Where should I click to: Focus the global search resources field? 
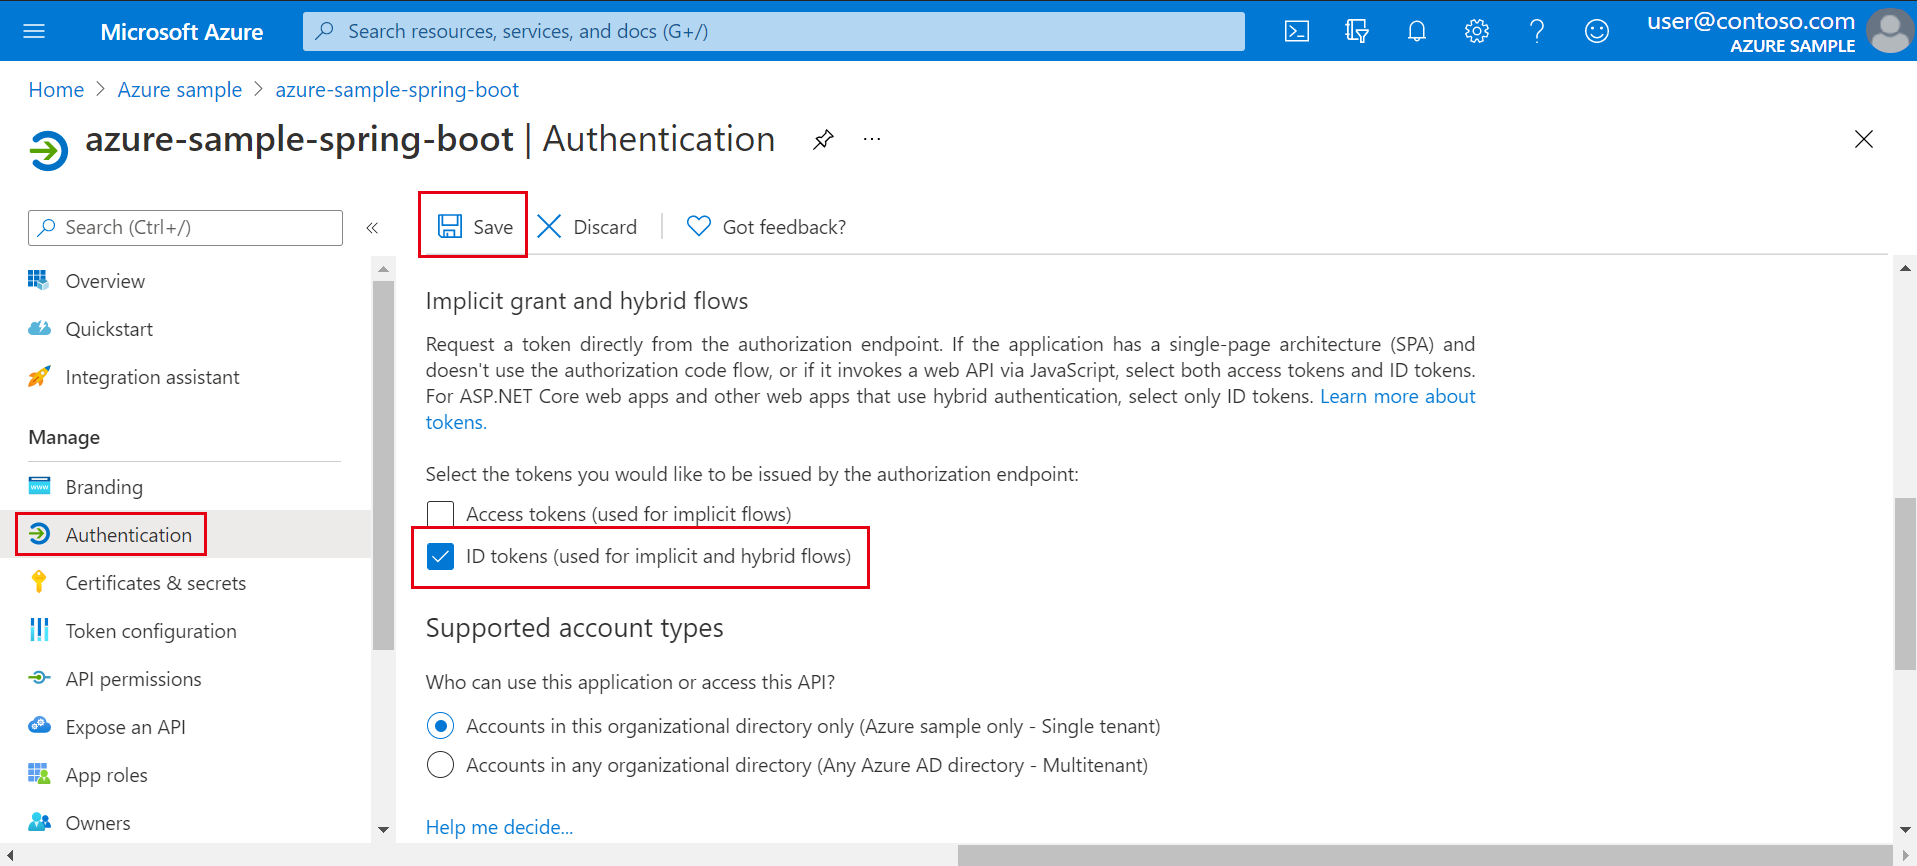click(774, 31)
